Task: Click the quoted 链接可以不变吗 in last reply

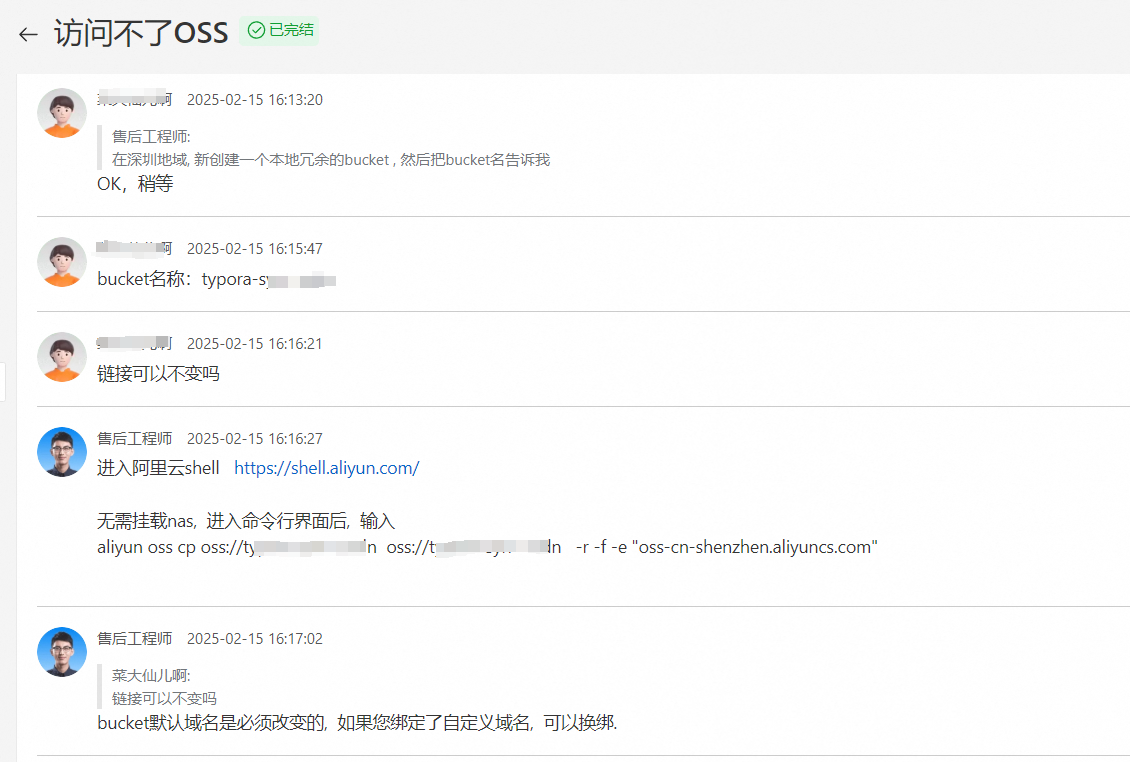Action: (x=164, y=699)
